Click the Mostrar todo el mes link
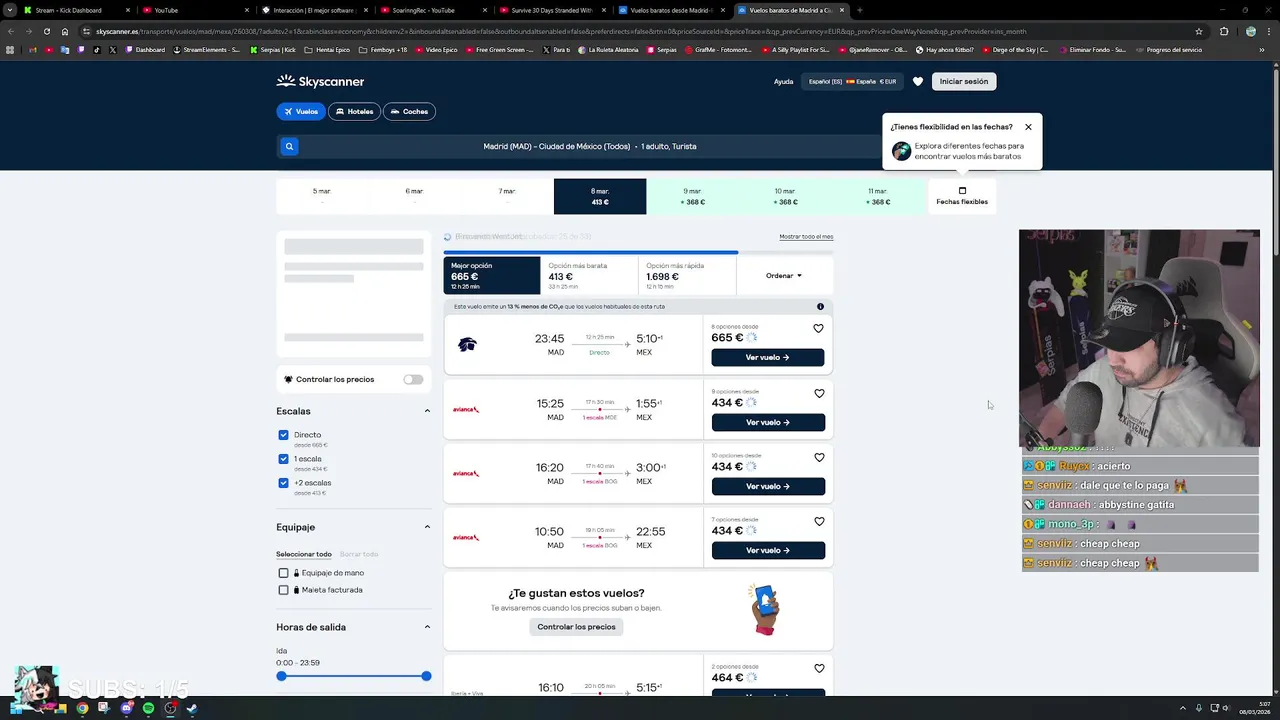The width and height of the screenshot is (1280, 720). 806,237
